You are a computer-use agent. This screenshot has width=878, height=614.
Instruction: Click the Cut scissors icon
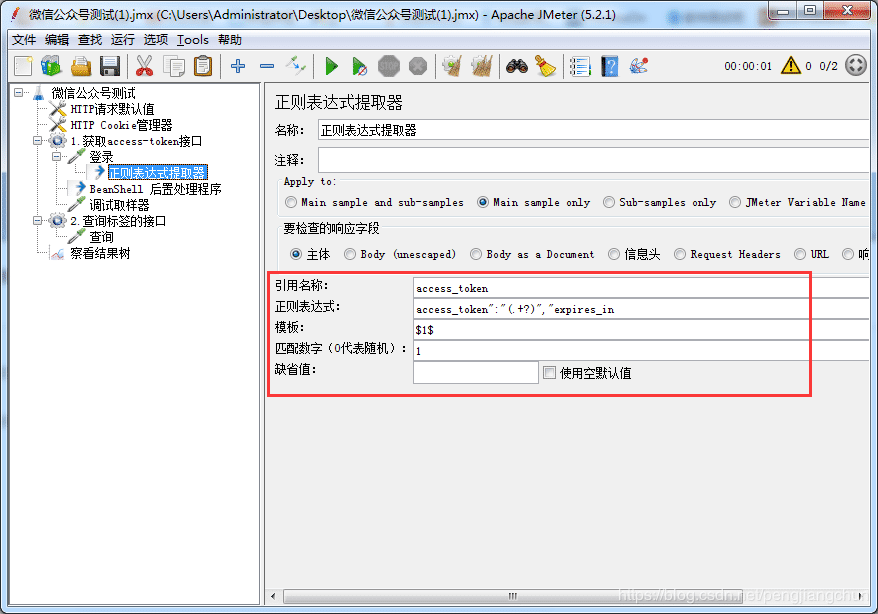pyautogui.click(x=144, y=66)
